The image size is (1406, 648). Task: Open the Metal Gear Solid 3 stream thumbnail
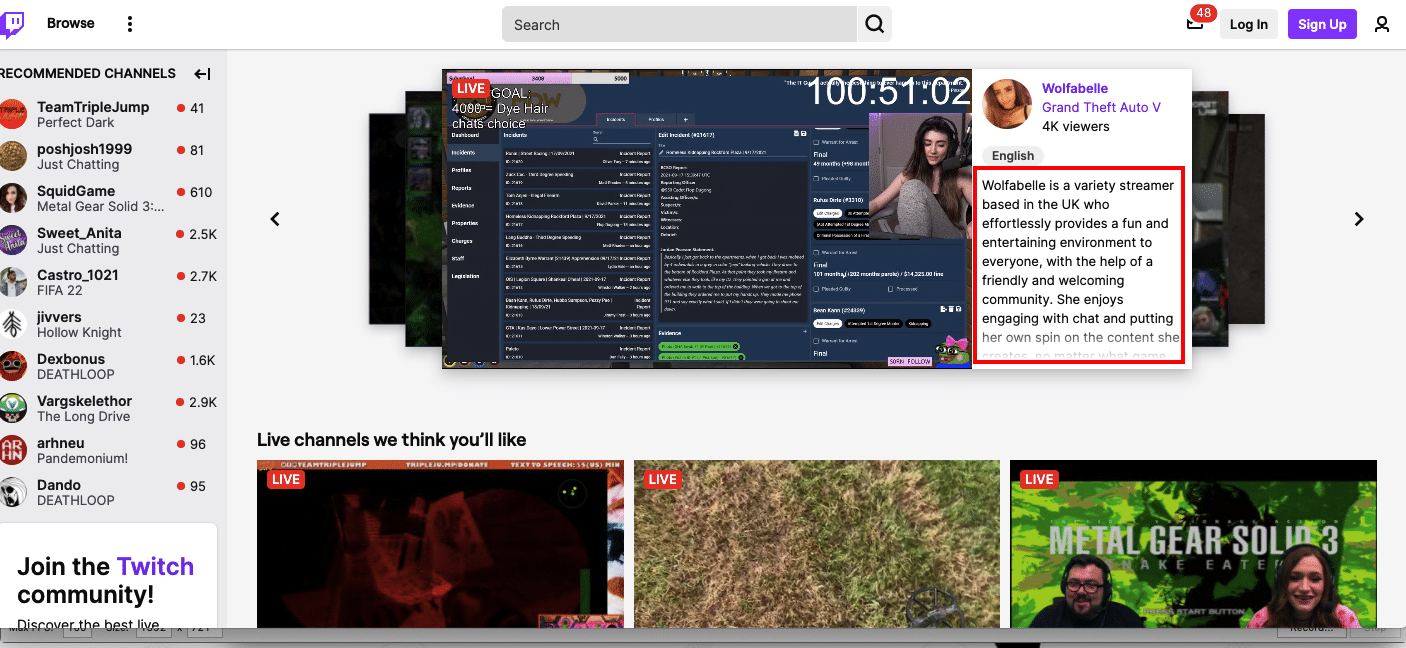(x=1193, y=544)
